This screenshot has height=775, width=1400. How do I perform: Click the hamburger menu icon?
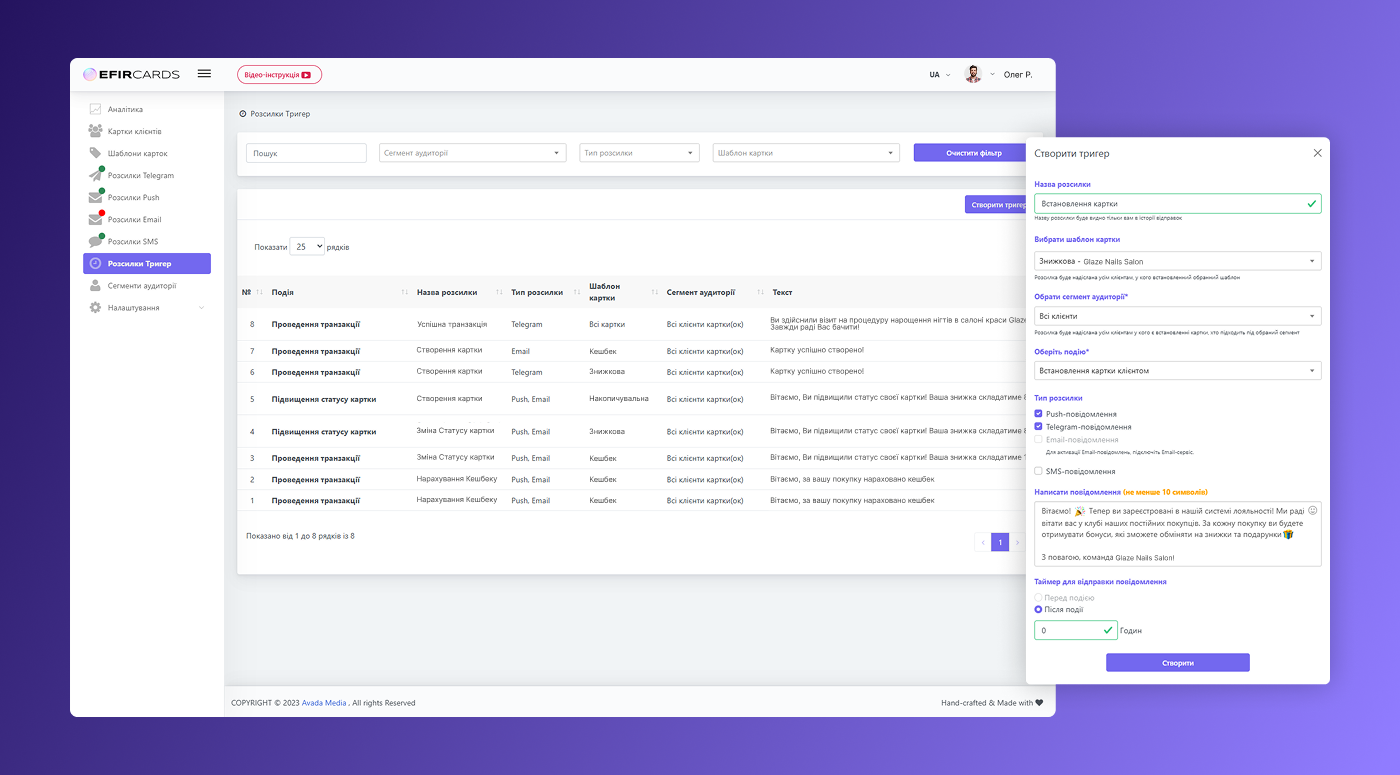coord(204,74)
